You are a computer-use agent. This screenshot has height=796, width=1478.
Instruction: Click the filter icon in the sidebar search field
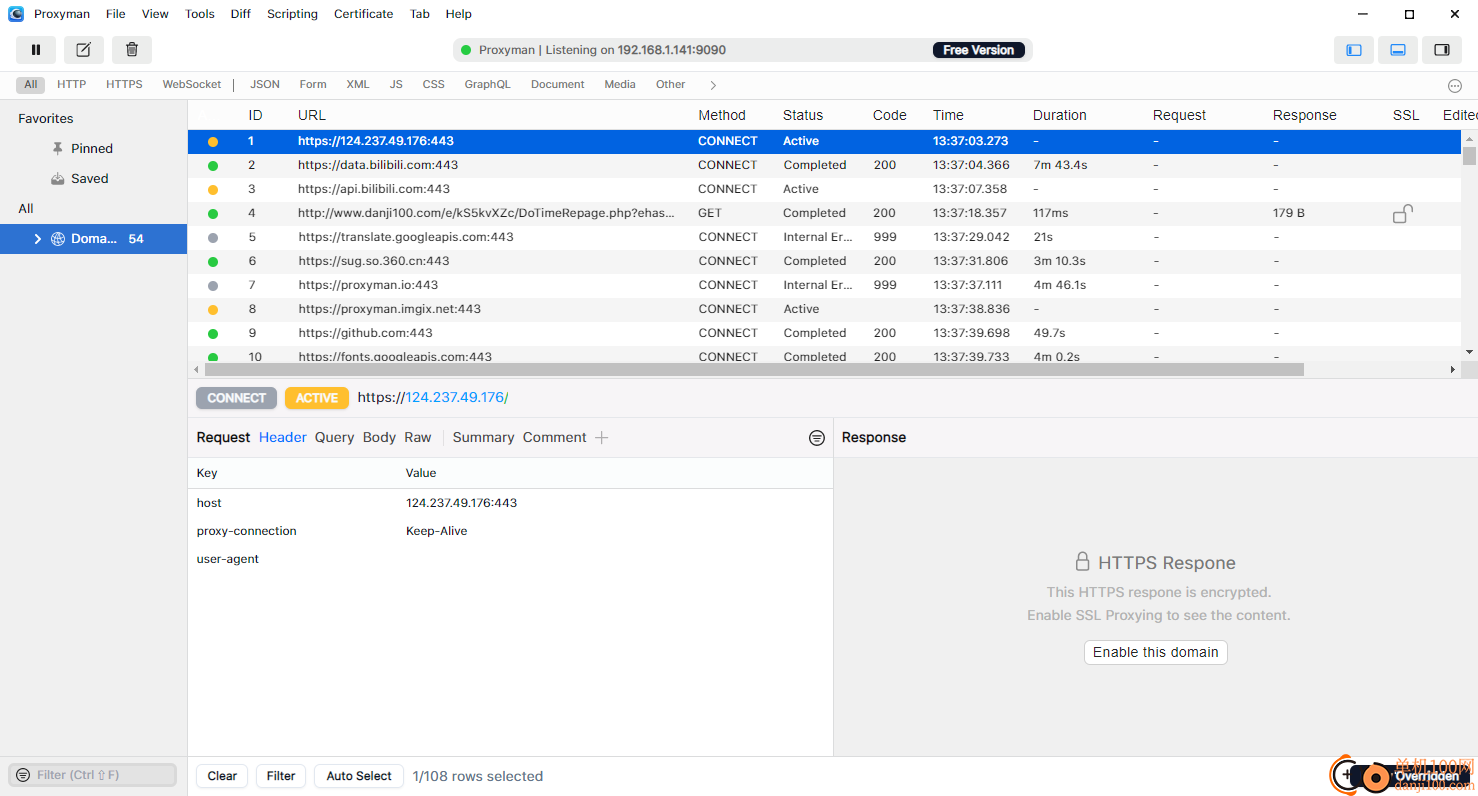point(23,775)
